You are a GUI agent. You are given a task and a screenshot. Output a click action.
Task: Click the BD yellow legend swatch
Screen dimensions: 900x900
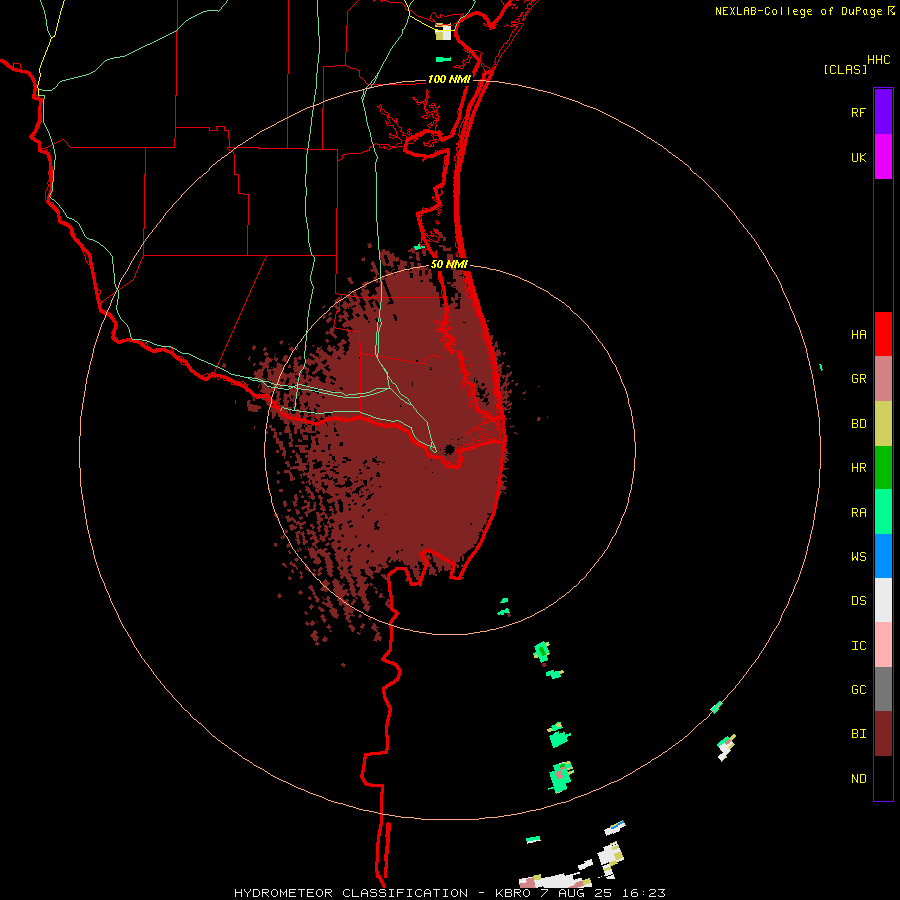(x=883, y=423)
